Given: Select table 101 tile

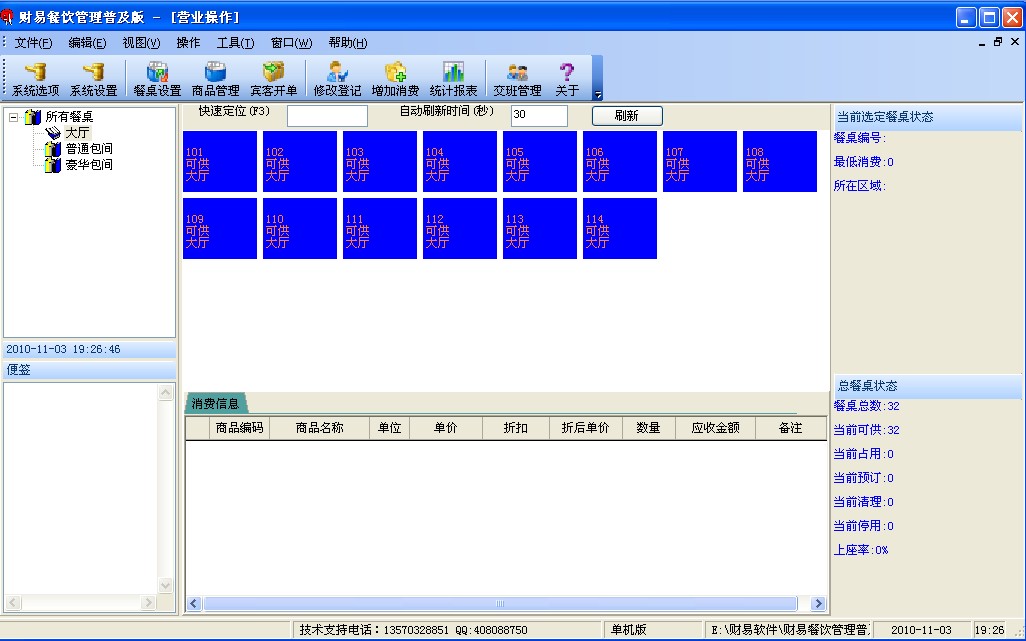Looking at the screenshot, I should tap(220, 162).
